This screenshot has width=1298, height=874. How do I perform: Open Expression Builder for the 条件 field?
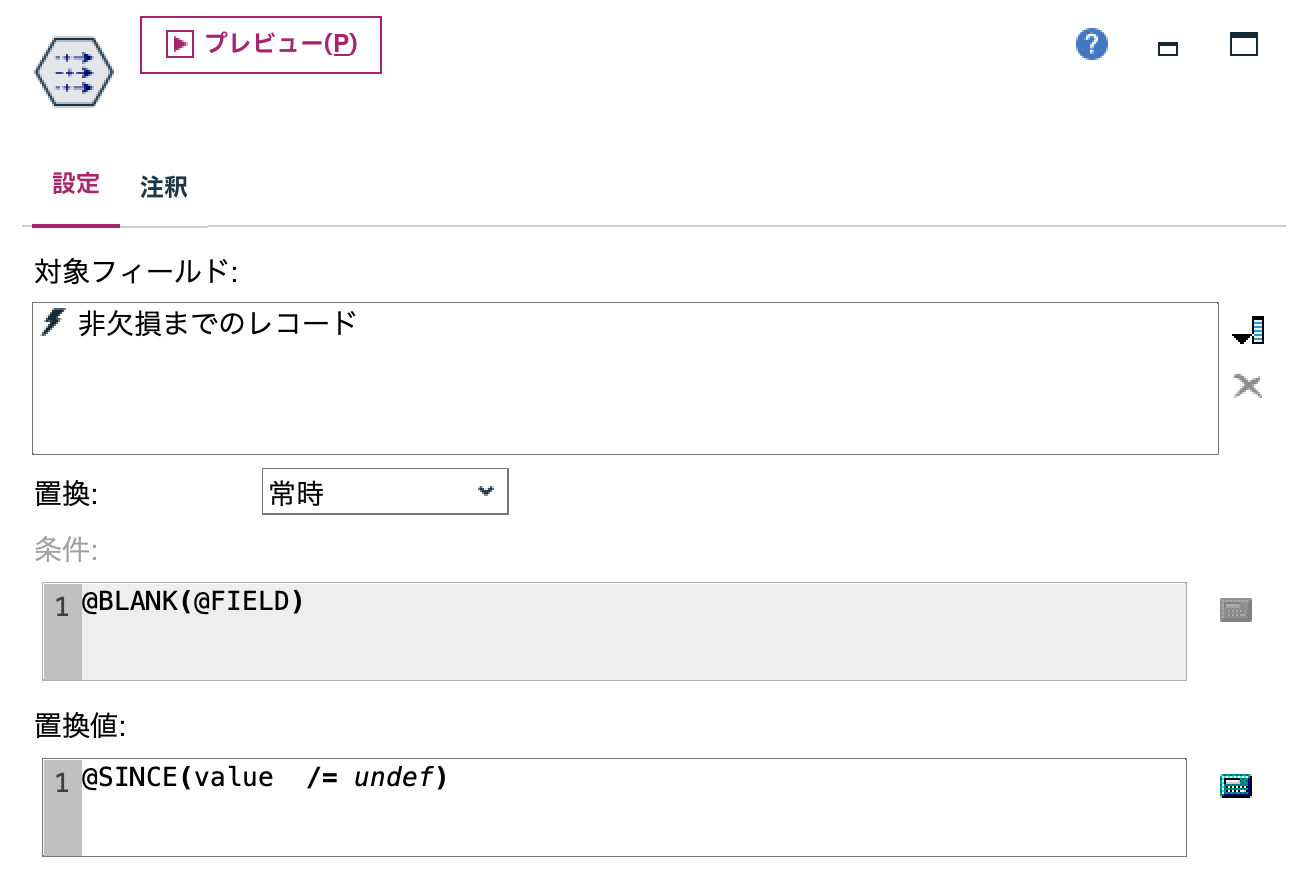click(1235, 608)
